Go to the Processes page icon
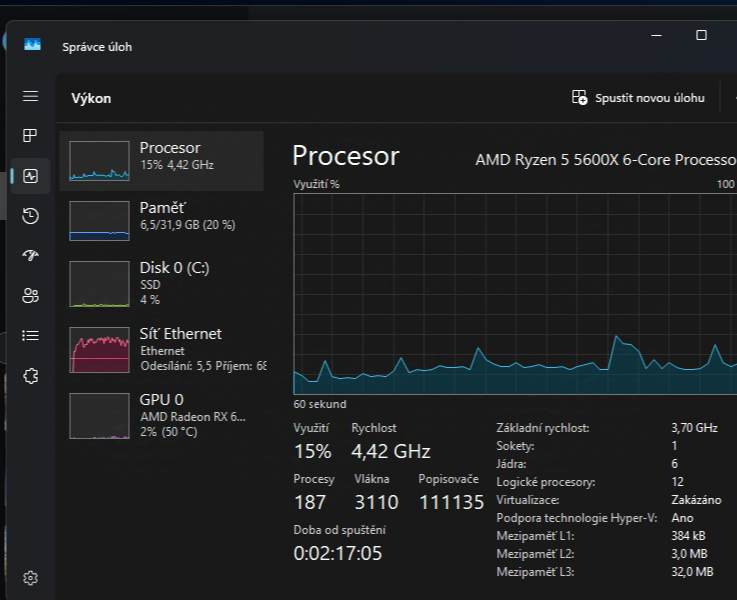This screenshot has width=737, height=600. [x=30, y=136]
